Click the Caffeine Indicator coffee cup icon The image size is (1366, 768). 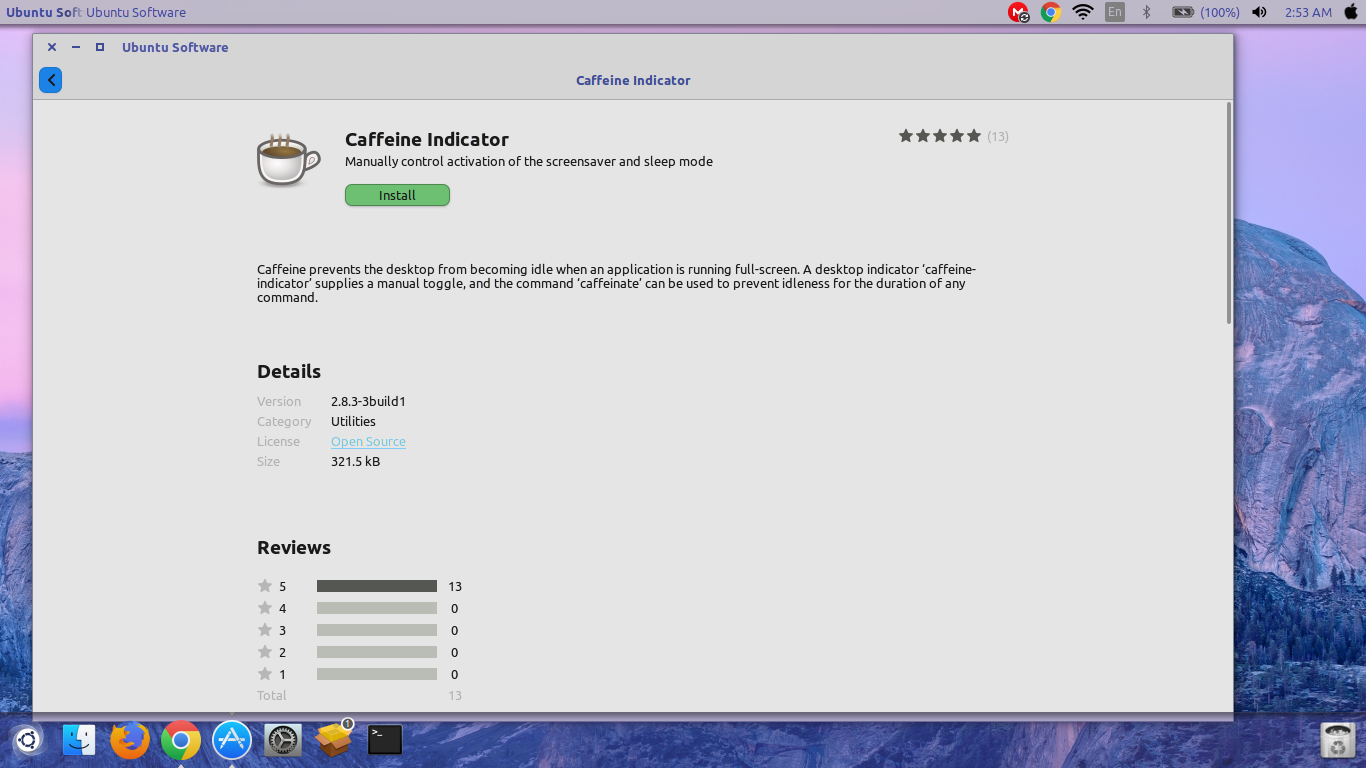288,160
